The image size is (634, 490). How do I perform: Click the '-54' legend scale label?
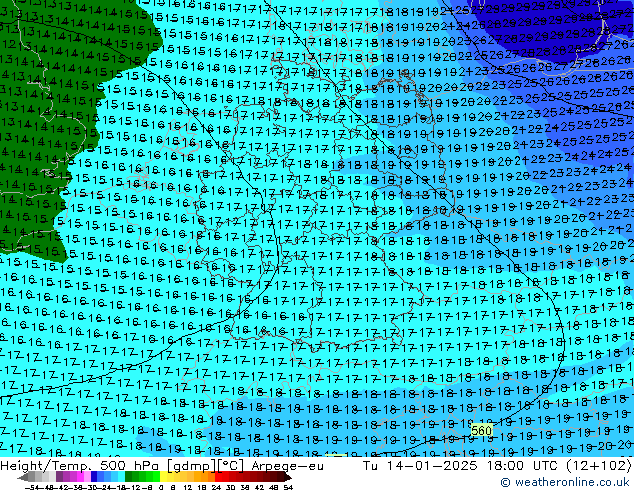[x=32, y=487]
